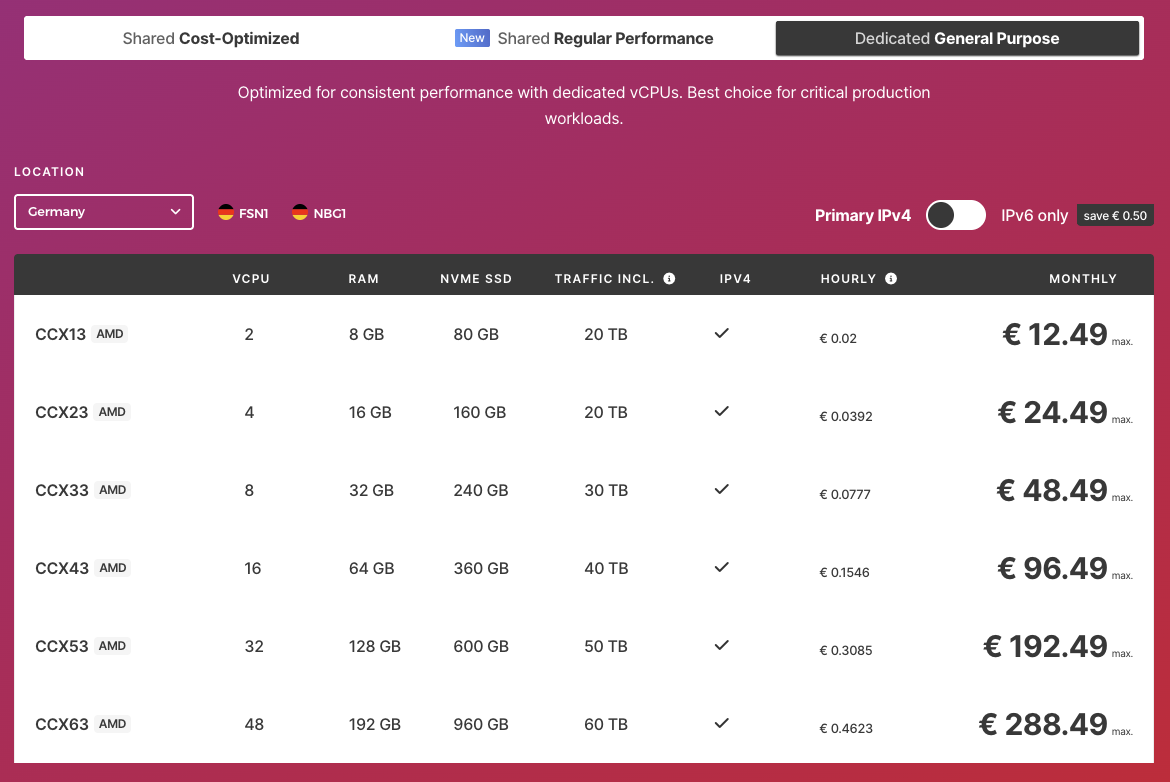Select the IPv6 only label option
Screen dimensions: 1170x782
pos(1034,215)
